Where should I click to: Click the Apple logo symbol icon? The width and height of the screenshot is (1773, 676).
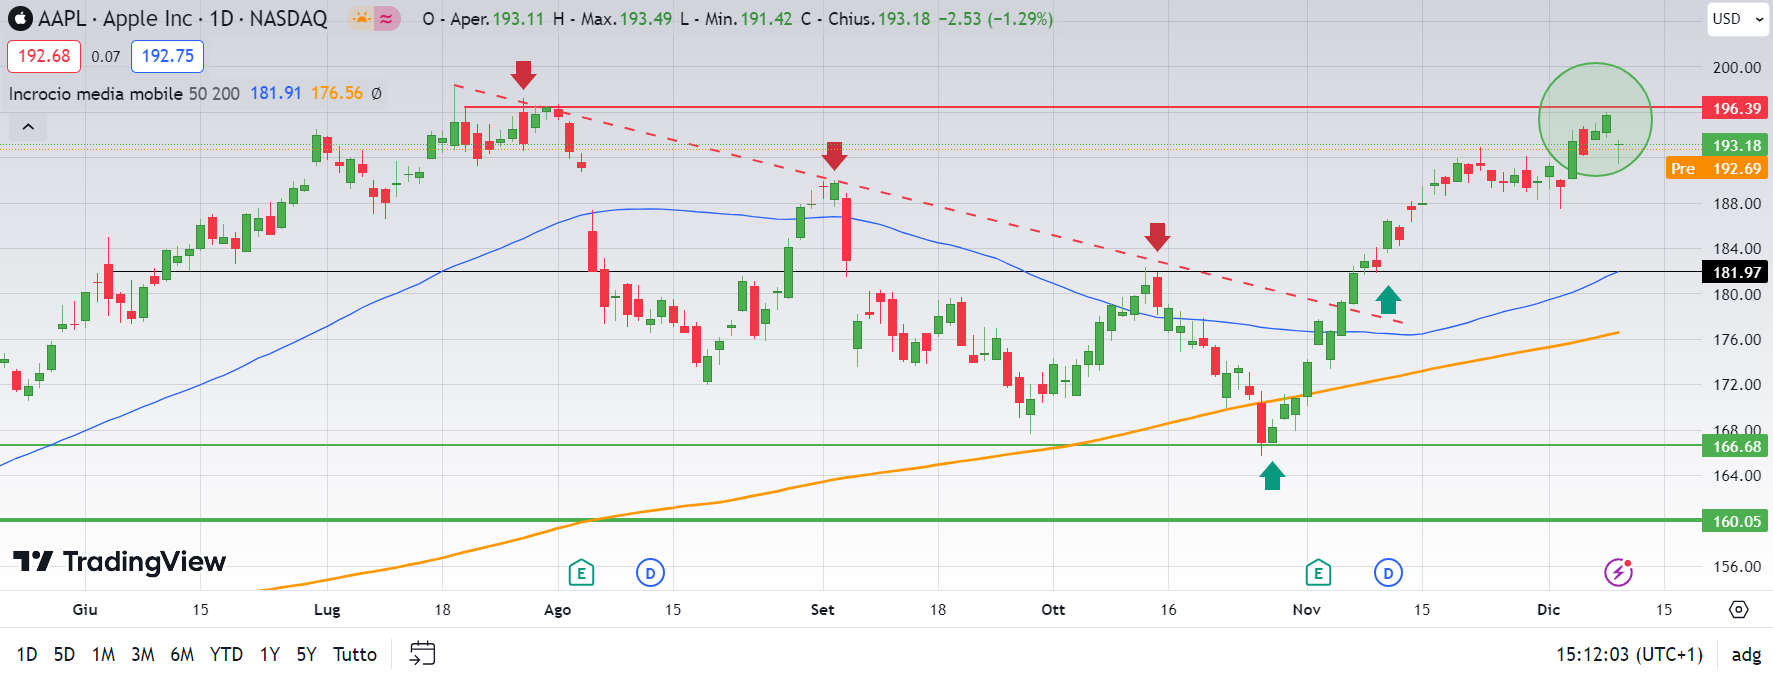[19, 18]
